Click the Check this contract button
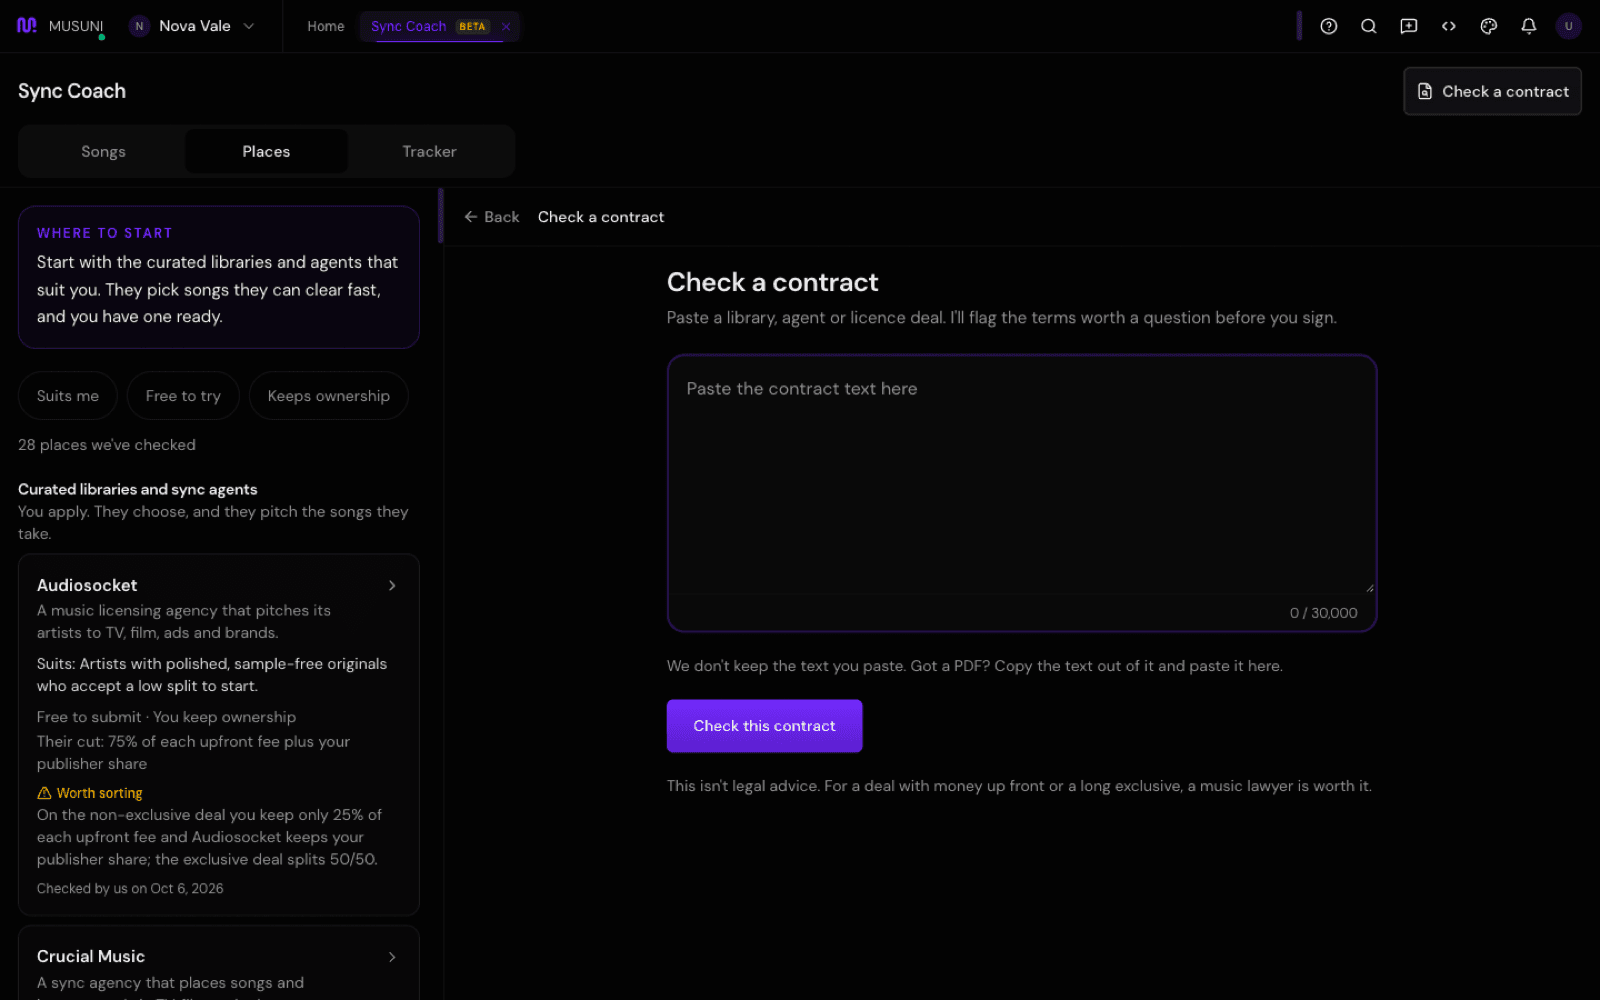The width and height of the screenshot is (1600, 1000). click(764, 726)
